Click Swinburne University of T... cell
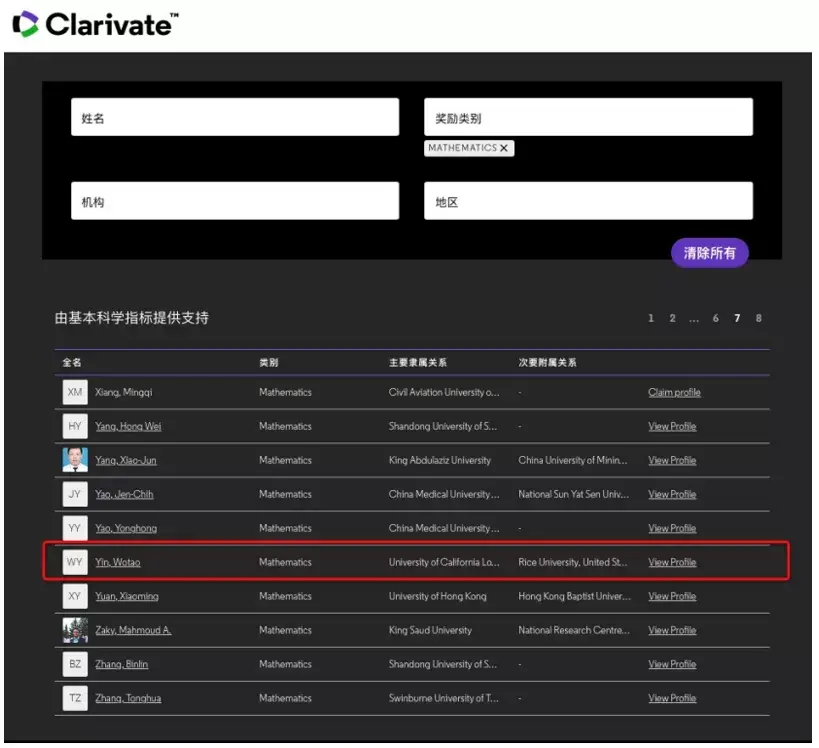 point(443,698)
